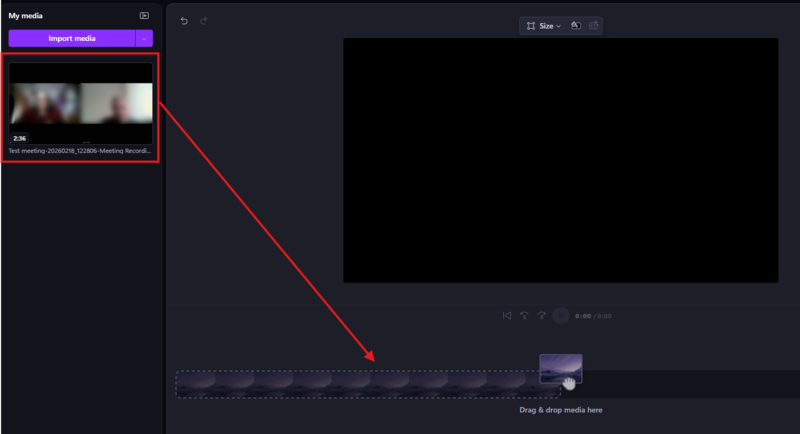Redo the last action

[204, 21]
